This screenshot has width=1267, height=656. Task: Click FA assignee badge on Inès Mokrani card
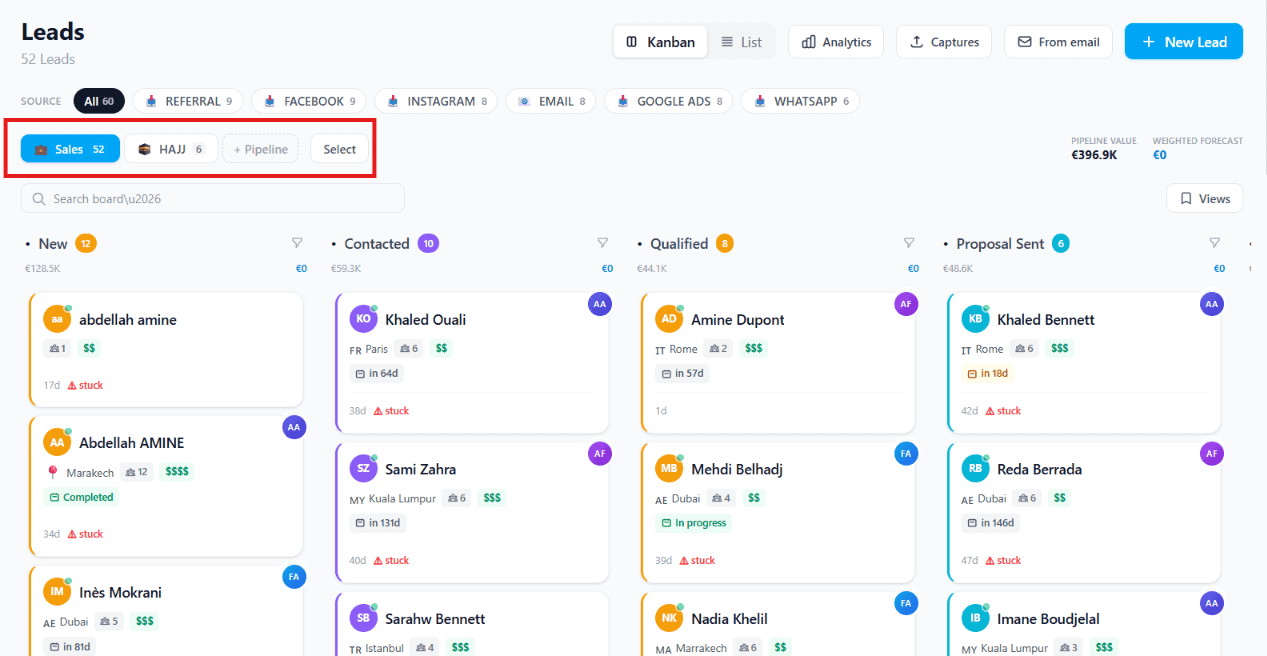pyautogui.click(x=294, y=577)
